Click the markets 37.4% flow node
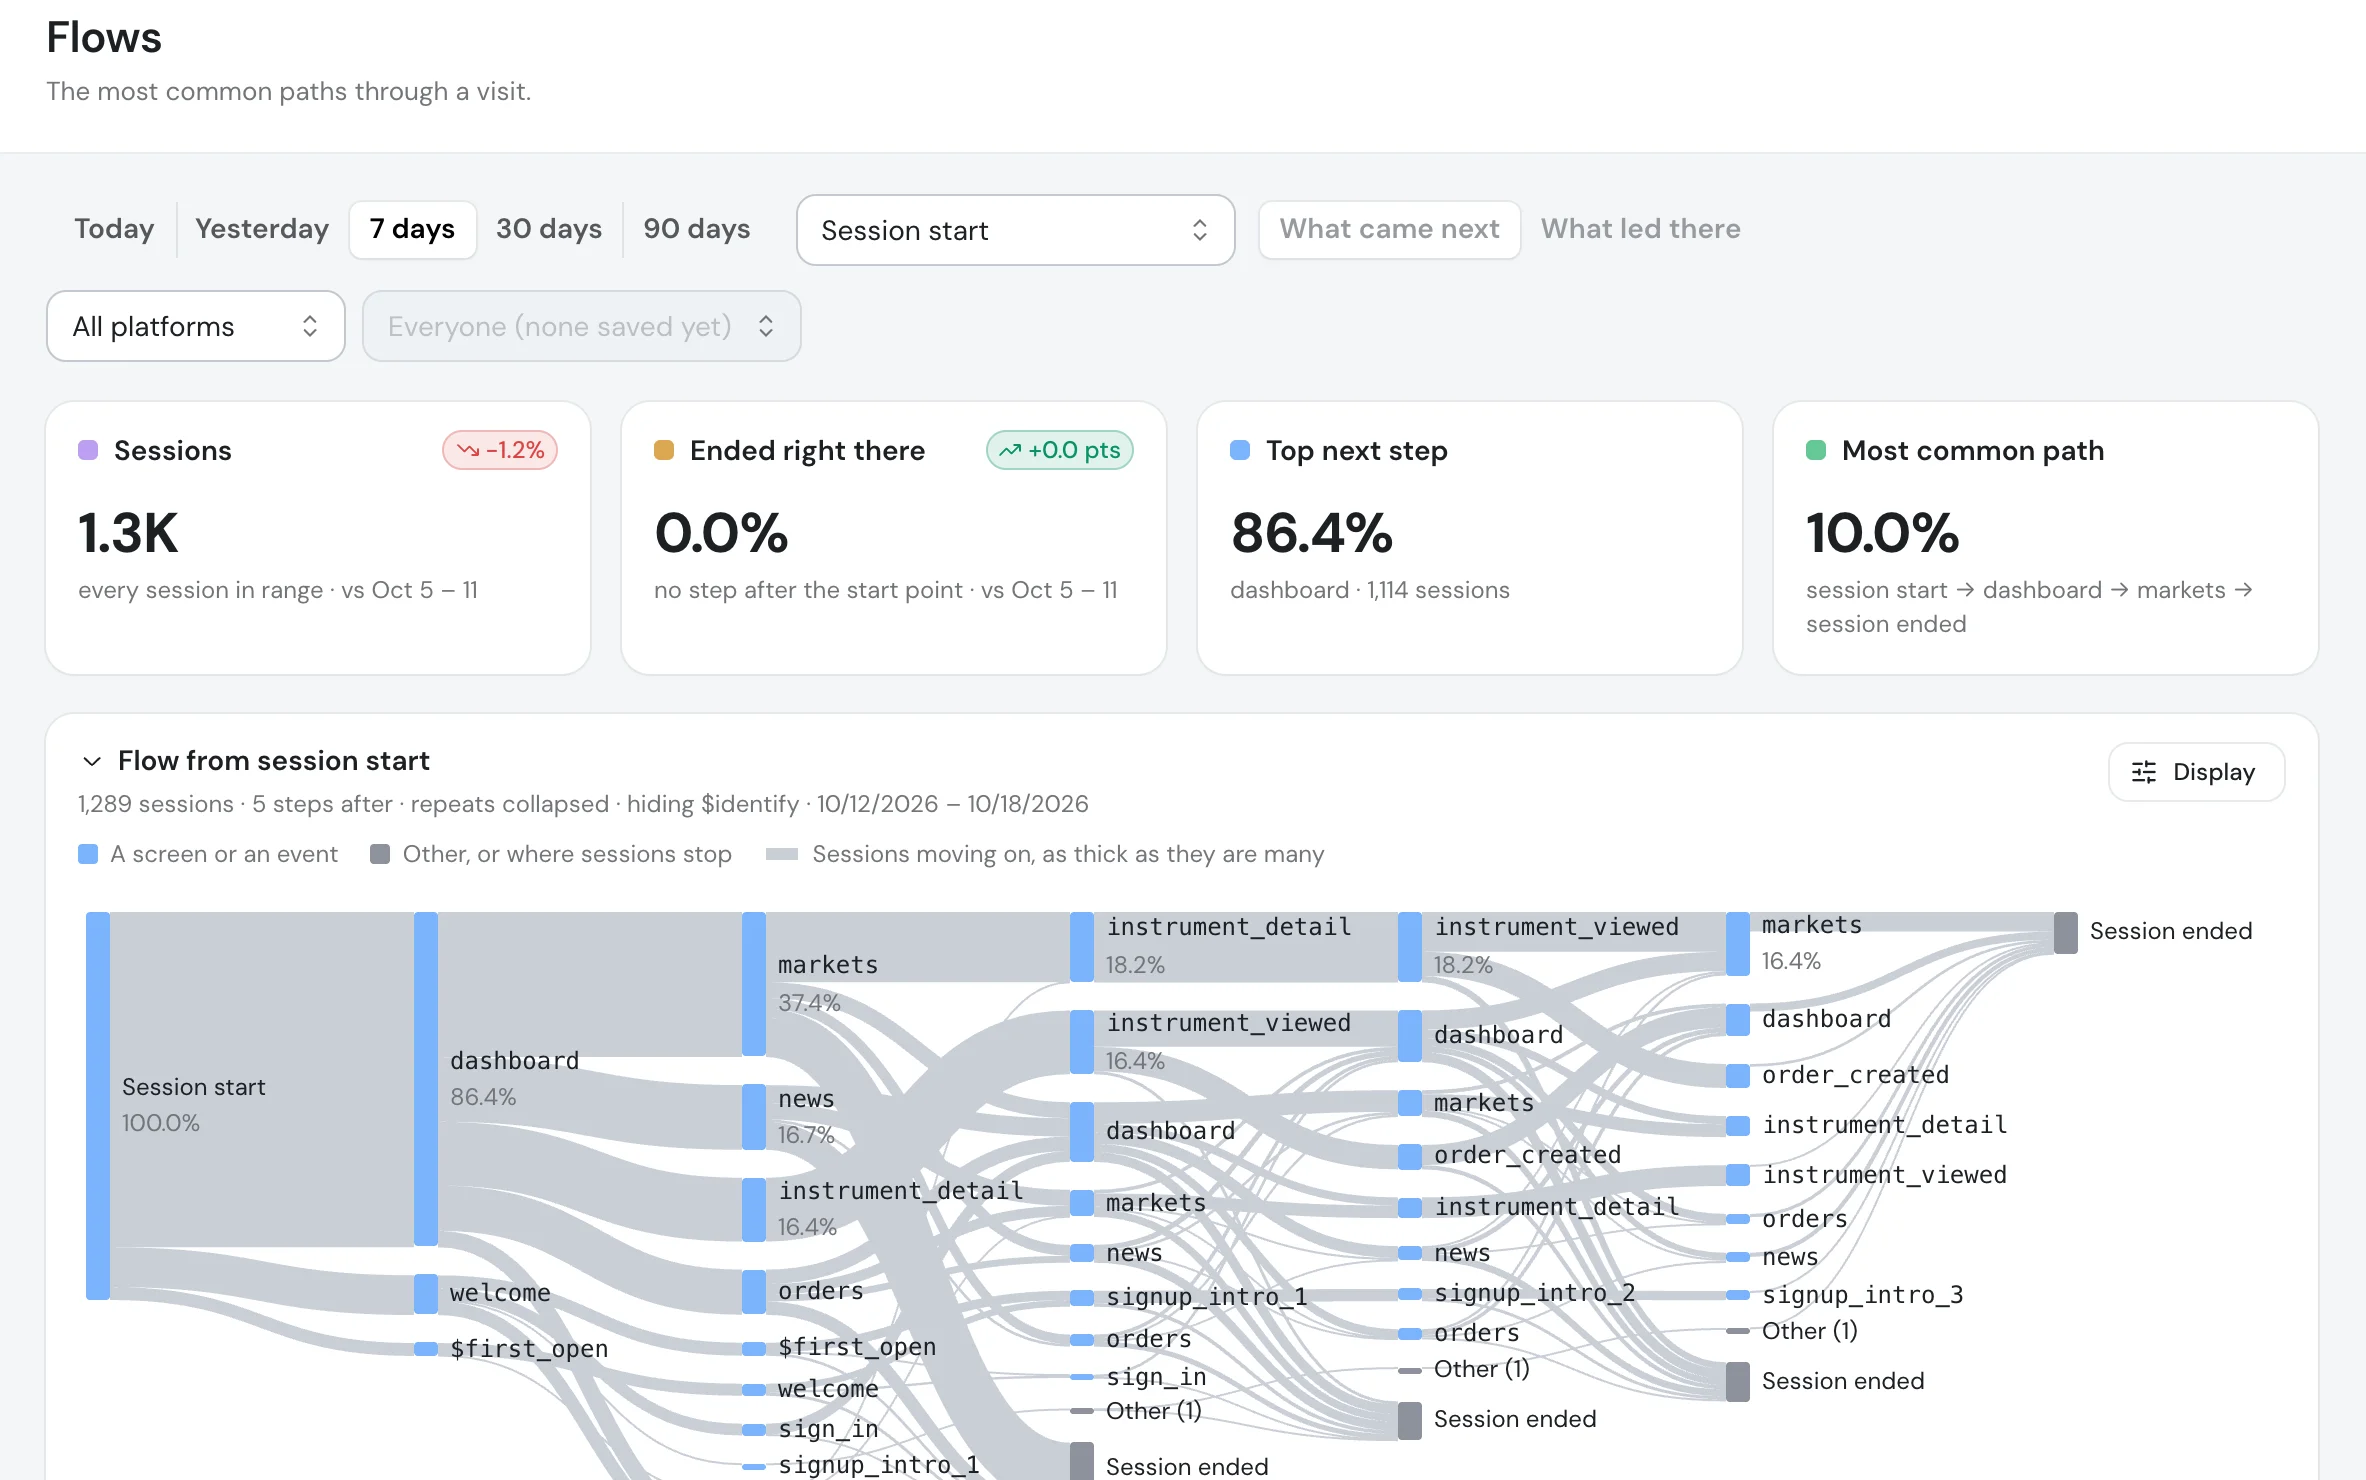Viewport: 2366px width, 1480px height. [x=754, y=984]
